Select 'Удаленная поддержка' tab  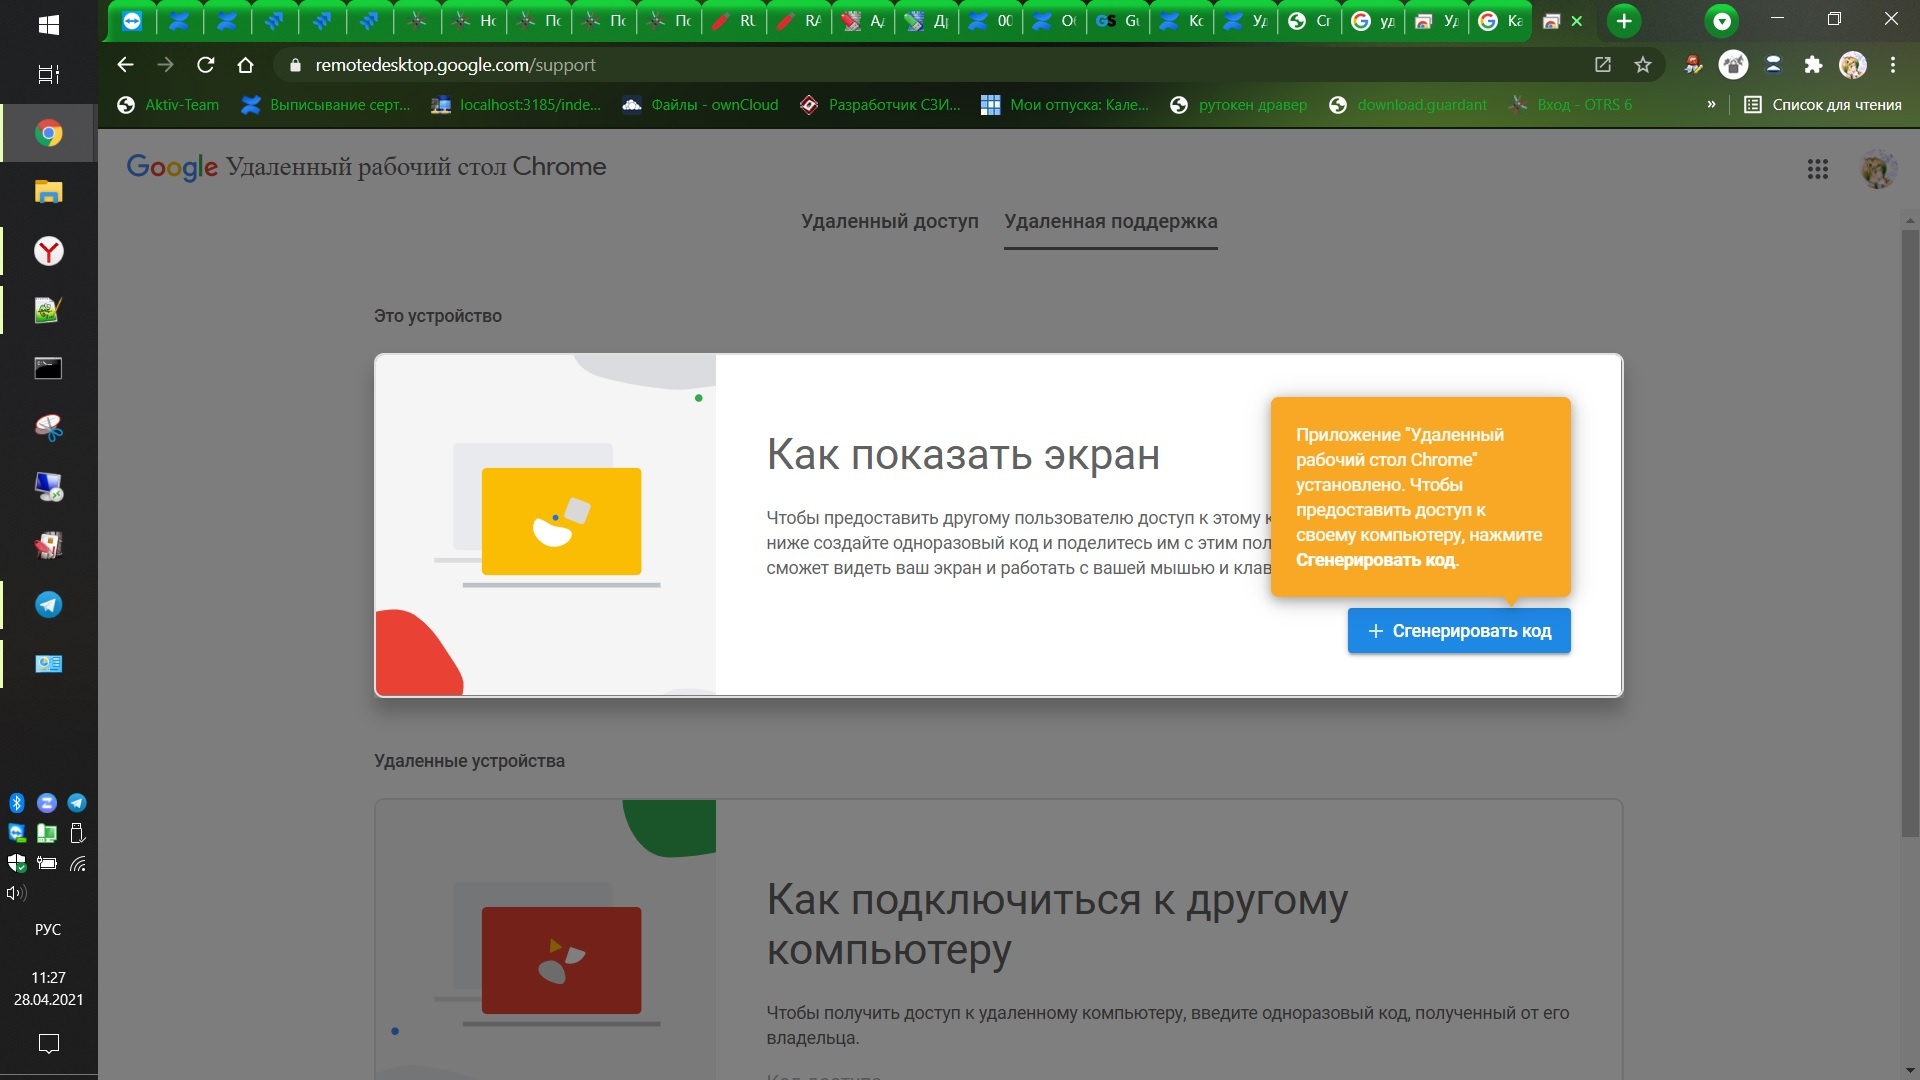coord(1111,221)
